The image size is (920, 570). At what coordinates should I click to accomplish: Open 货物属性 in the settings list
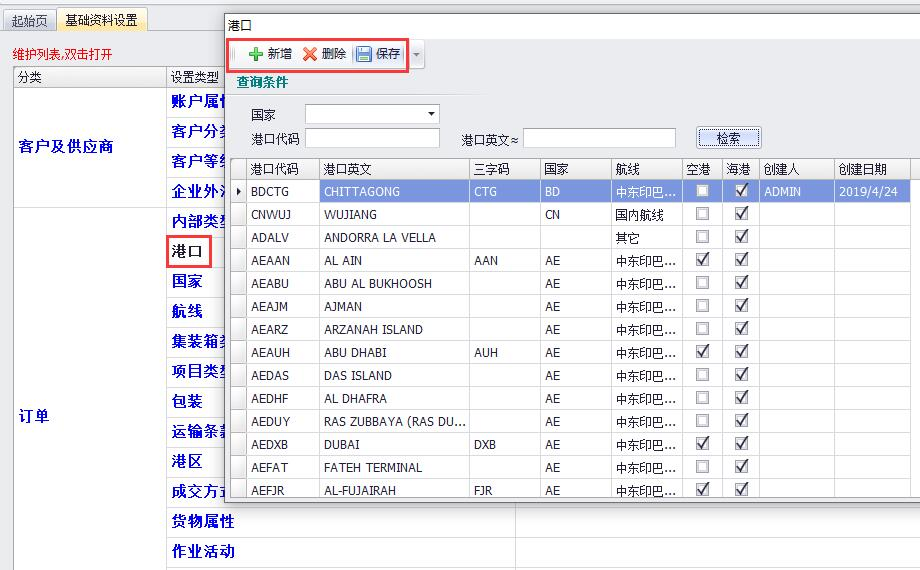(x=203, y=521)
